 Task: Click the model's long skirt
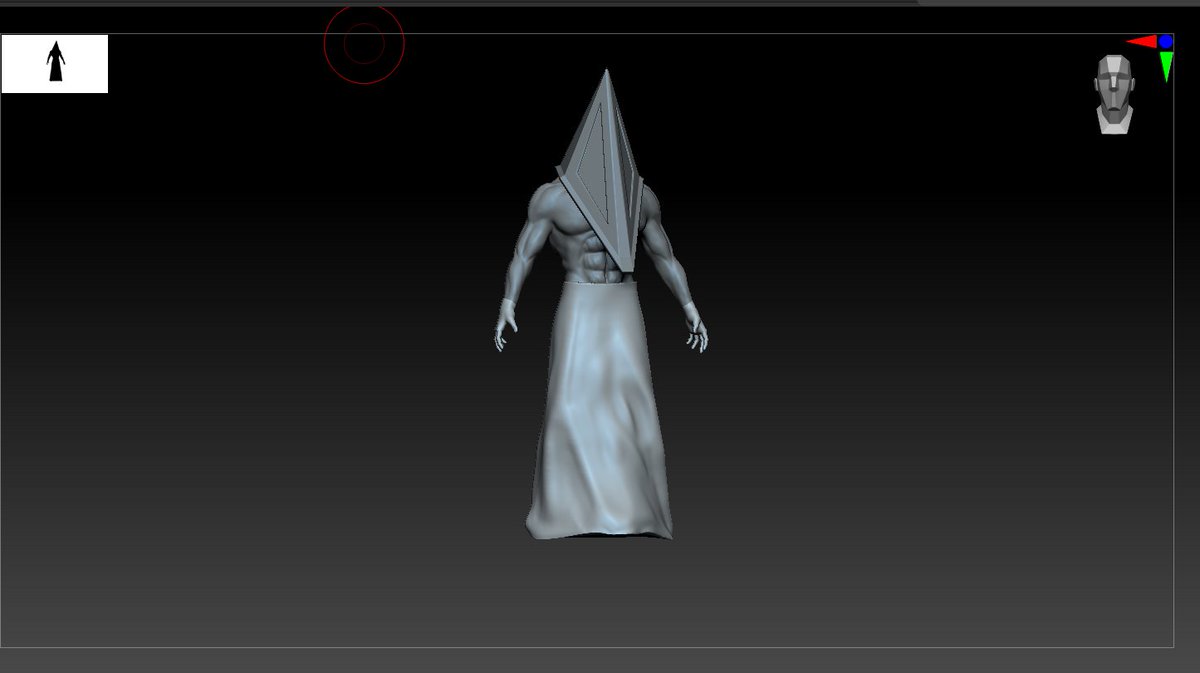[x=600, y=410]
